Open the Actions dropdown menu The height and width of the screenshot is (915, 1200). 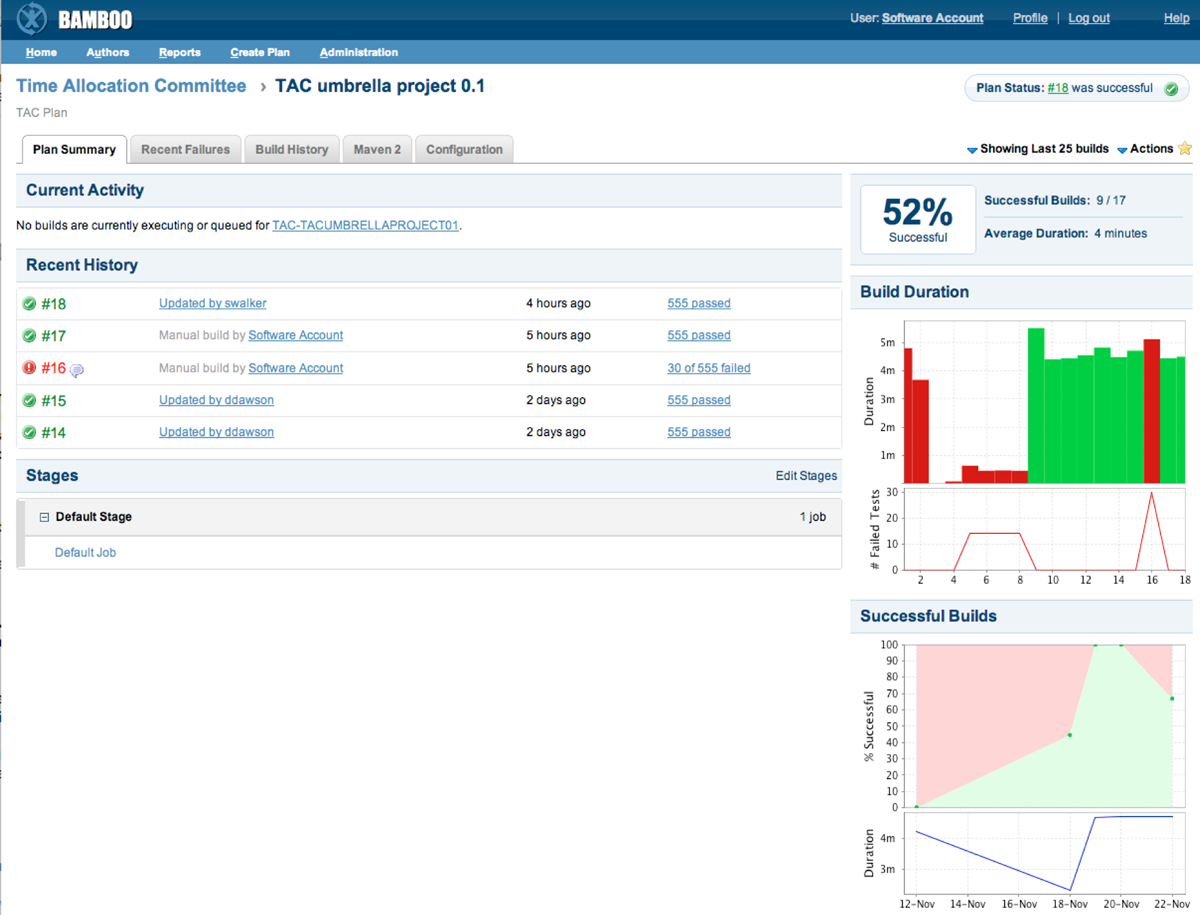click(1145, 149)
